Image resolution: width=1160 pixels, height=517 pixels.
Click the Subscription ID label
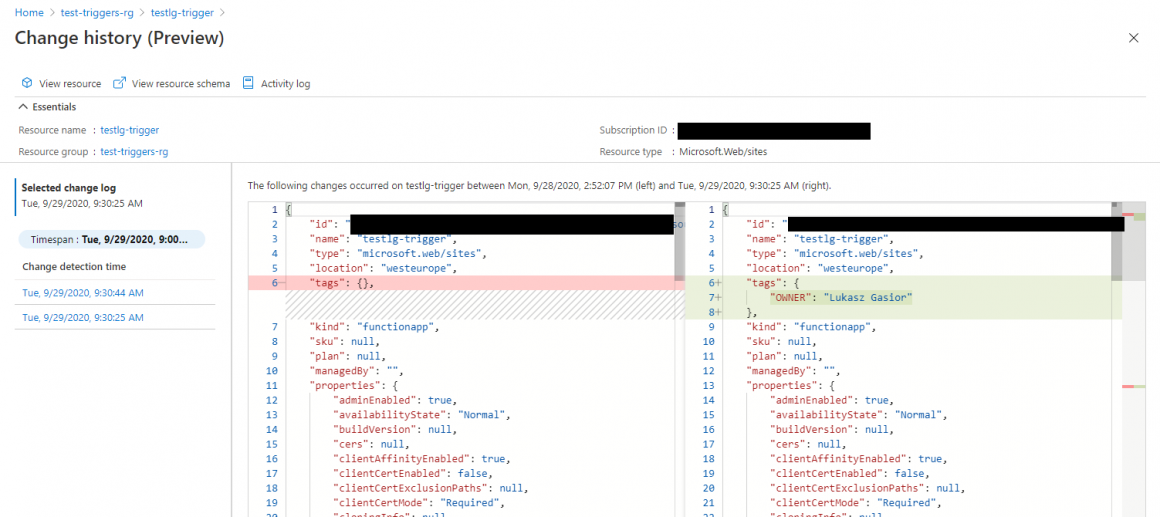[x=633, y=130]
